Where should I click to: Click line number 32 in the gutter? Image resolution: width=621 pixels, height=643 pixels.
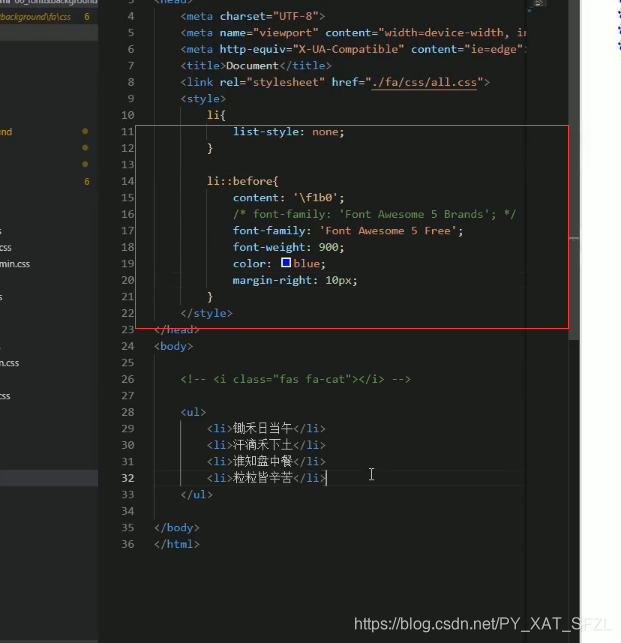(128, 478)
